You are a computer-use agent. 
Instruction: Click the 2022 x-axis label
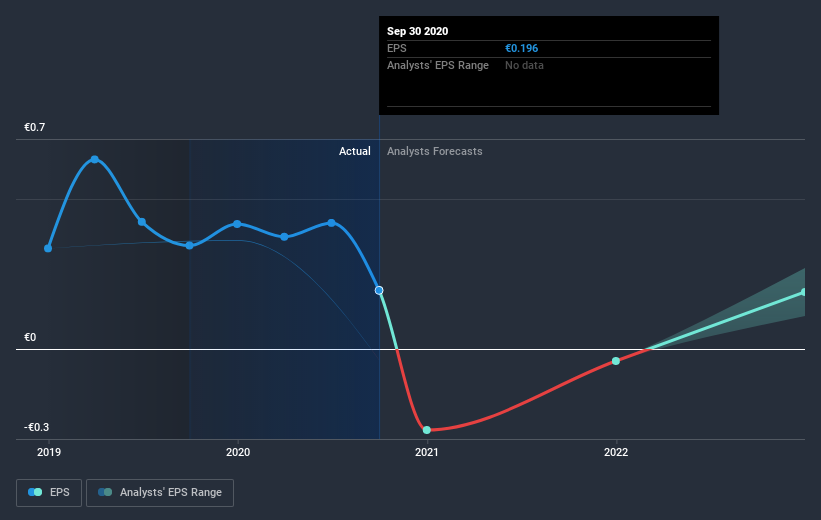(x=616, y=452)
